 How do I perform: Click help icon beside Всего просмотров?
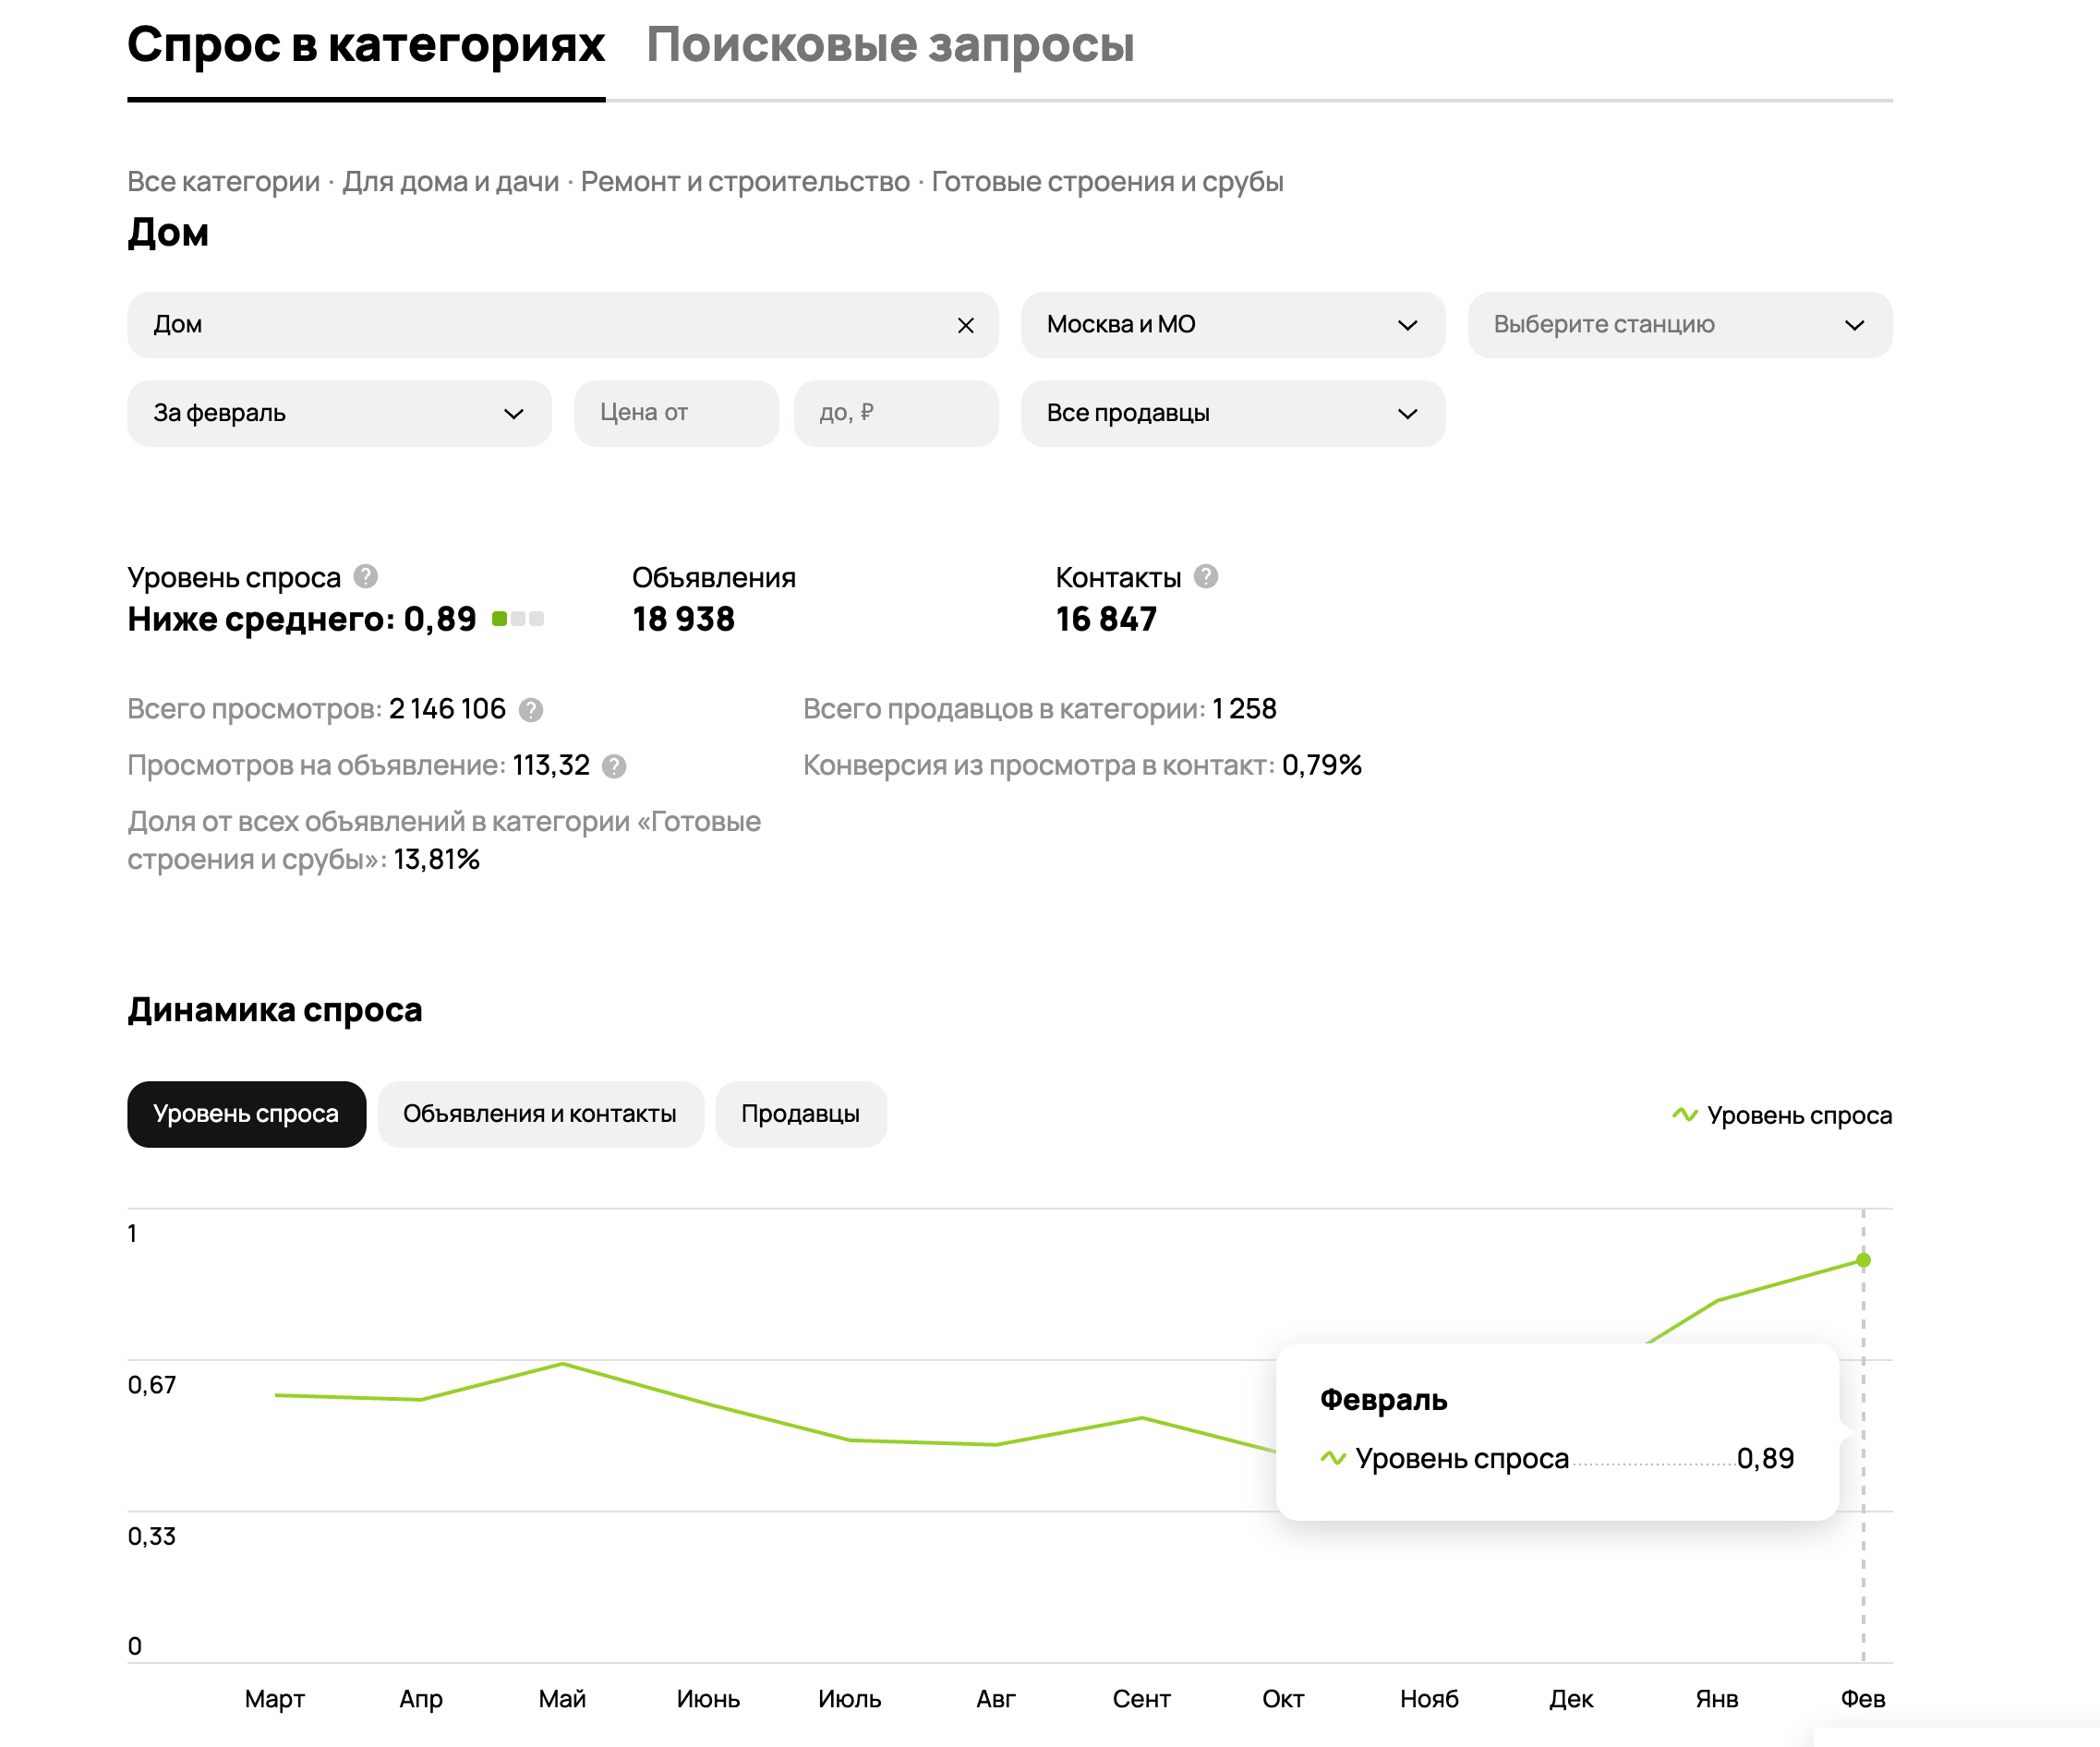click(531, 710)
